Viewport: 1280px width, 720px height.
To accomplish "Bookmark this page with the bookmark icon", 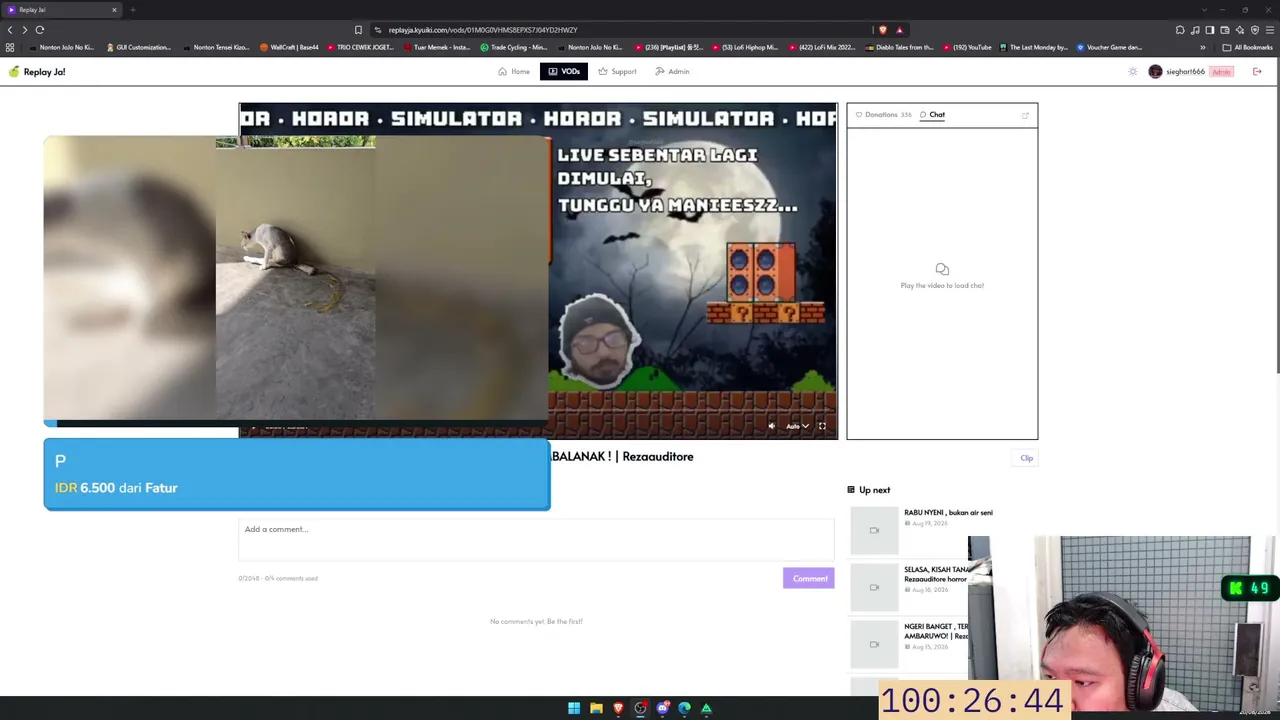I will [358, 30].
